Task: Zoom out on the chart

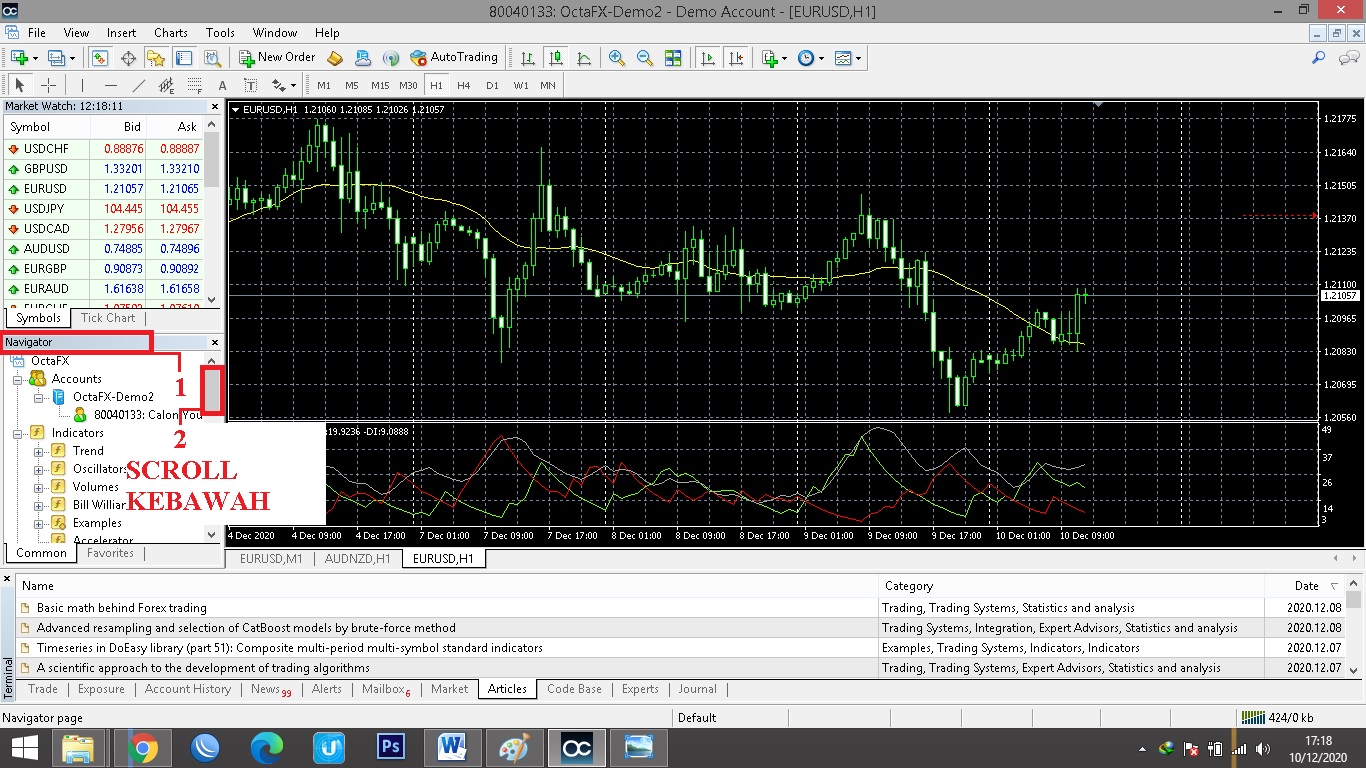Action: coord(645,58)
